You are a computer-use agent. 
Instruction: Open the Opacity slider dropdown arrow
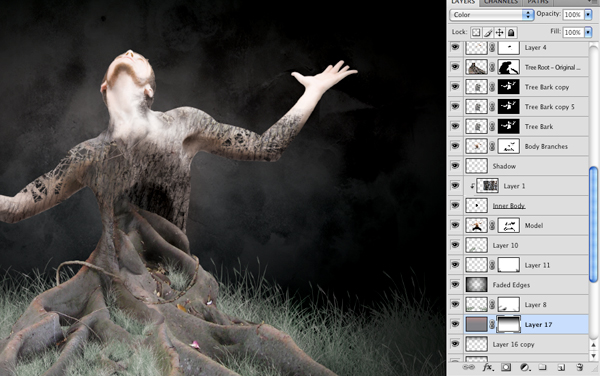coord(588,15)
